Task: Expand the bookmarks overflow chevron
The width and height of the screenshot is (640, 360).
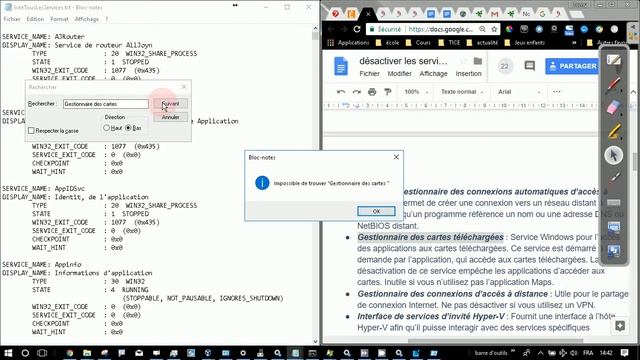Action: [x=574, y=42]
